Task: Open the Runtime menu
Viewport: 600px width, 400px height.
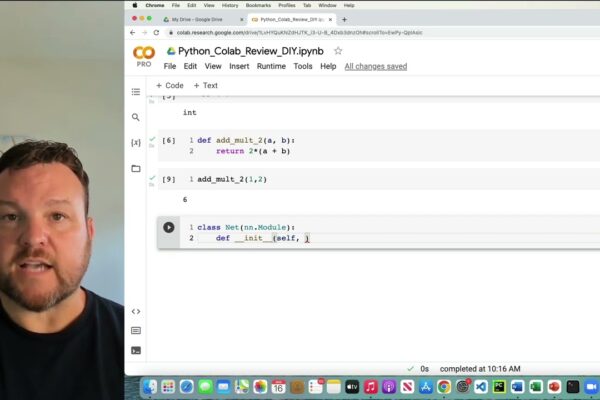Action: point(271,66)
